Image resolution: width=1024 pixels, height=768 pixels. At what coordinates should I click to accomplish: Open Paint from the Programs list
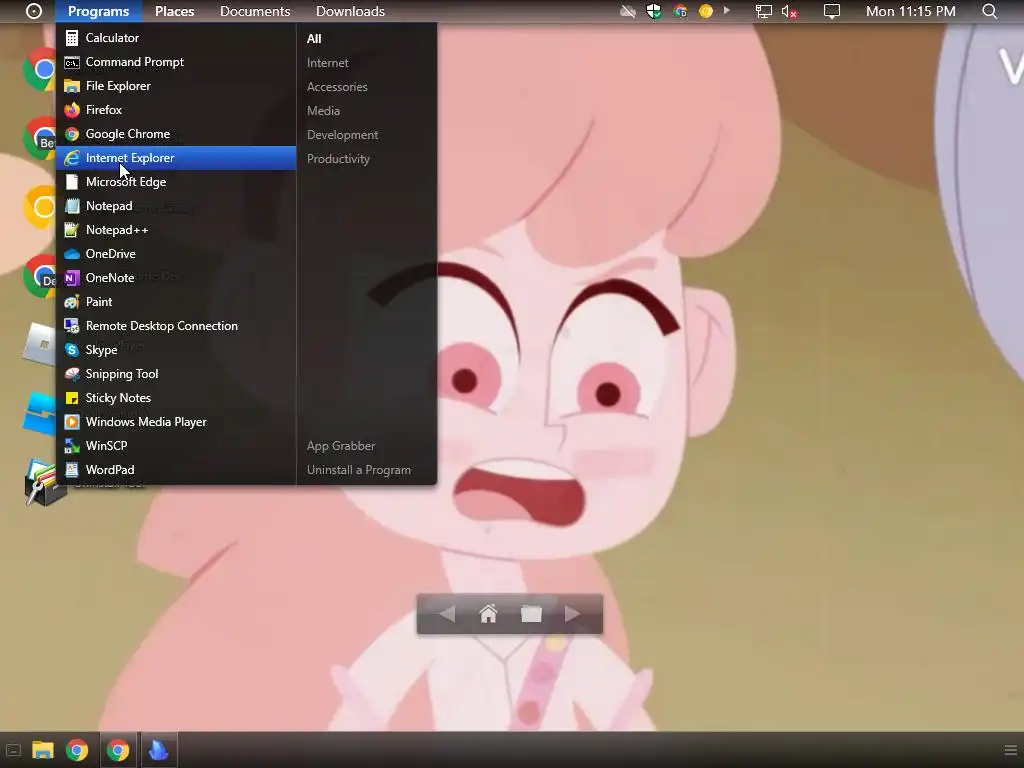pos(176,302)
